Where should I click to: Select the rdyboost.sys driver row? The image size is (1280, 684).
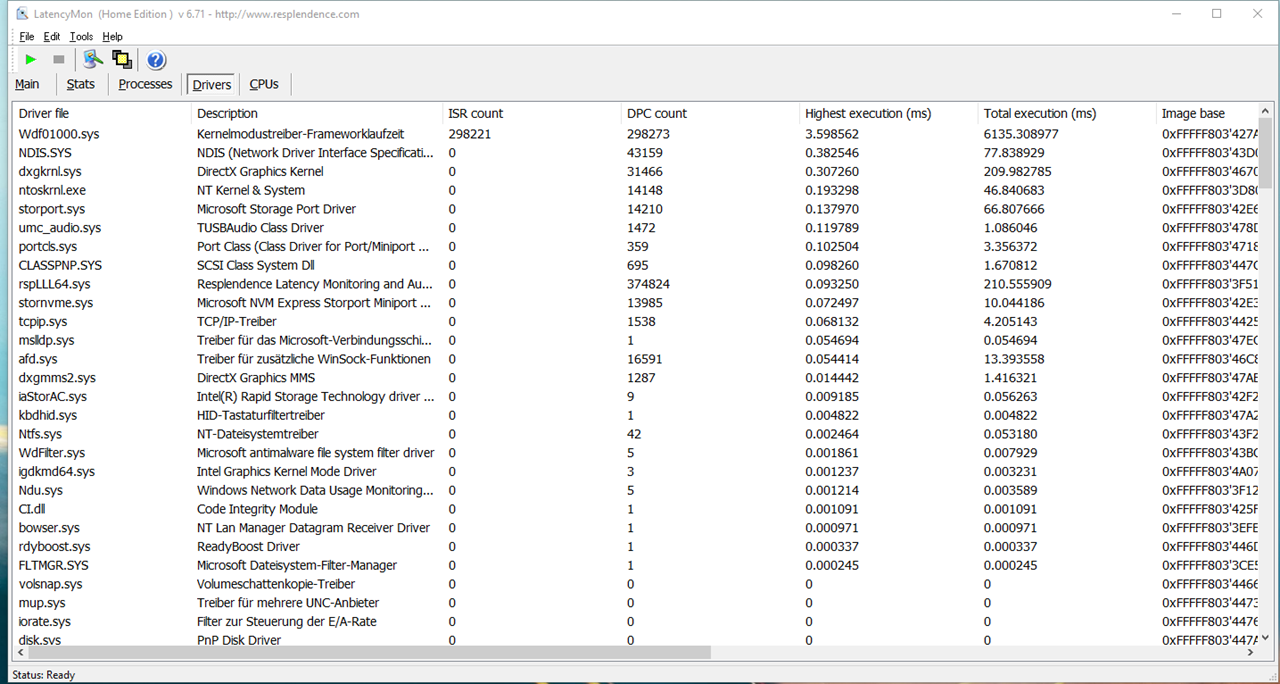(634, 546)
